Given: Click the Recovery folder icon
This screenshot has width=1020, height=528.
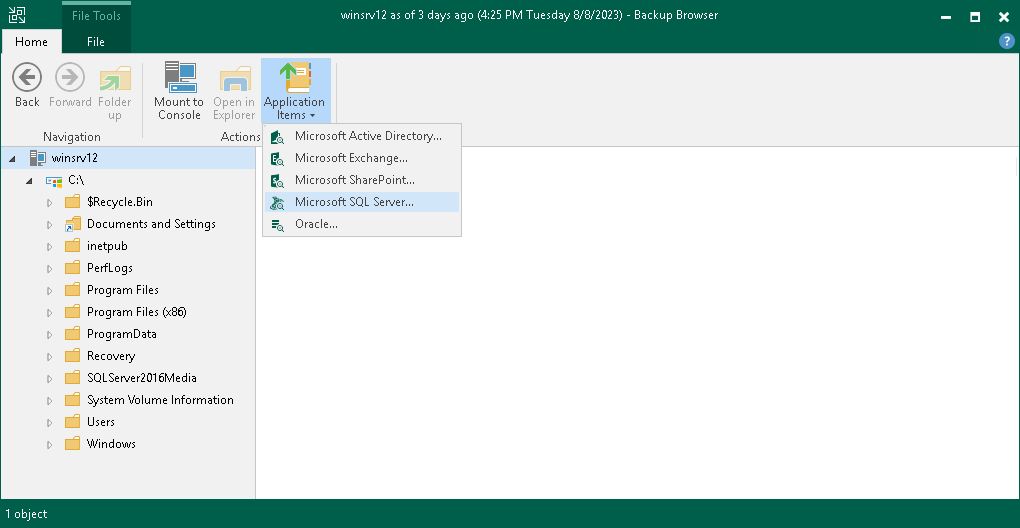Looking at the screenshot, I should pyautogui.click(x=73, y=356).
